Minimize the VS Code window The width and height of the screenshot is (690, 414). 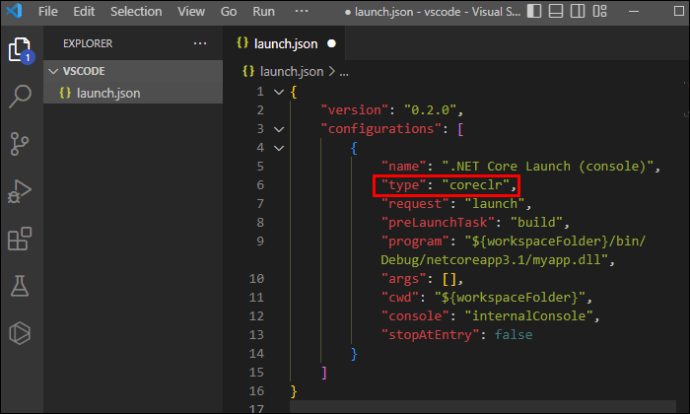tap(633, 11)
